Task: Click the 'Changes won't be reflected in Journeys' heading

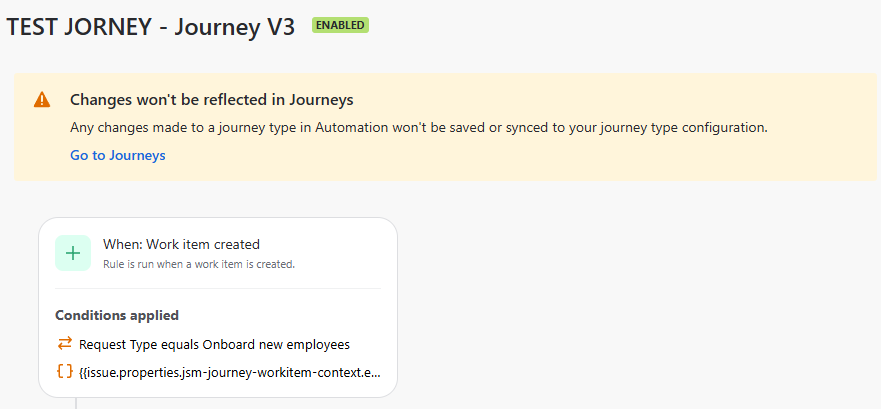Action: (x=211, y=100)
